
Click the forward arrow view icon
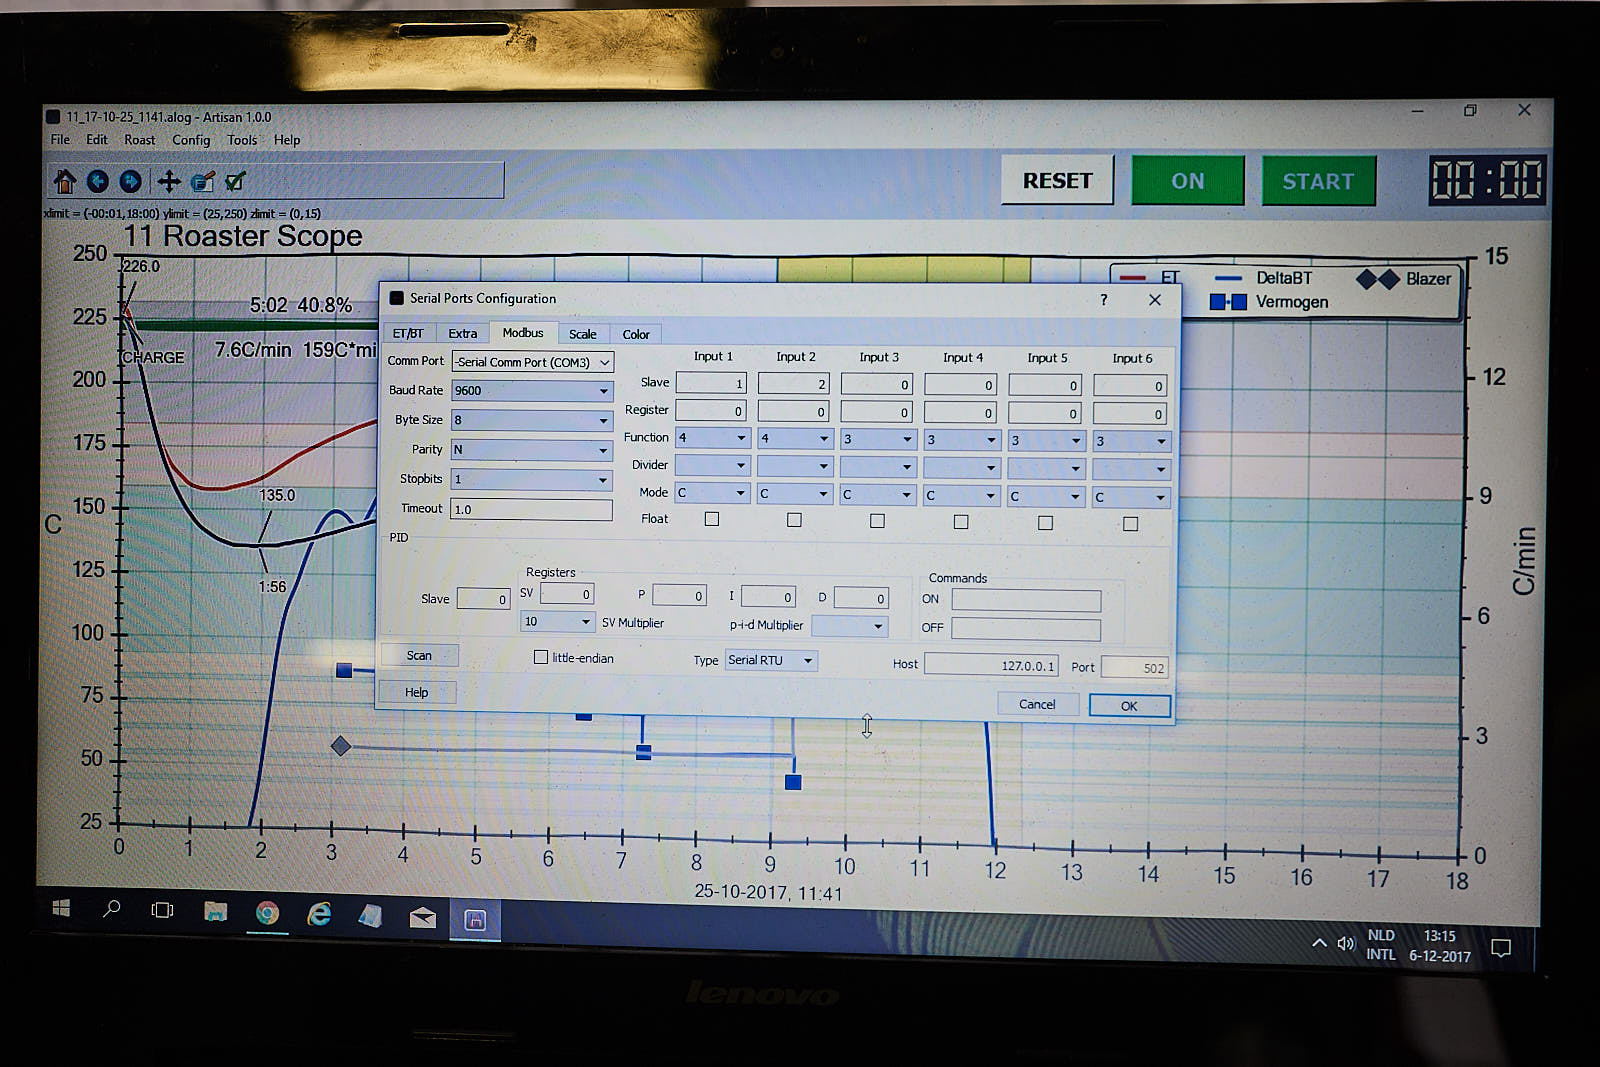(x=130, y=181)
